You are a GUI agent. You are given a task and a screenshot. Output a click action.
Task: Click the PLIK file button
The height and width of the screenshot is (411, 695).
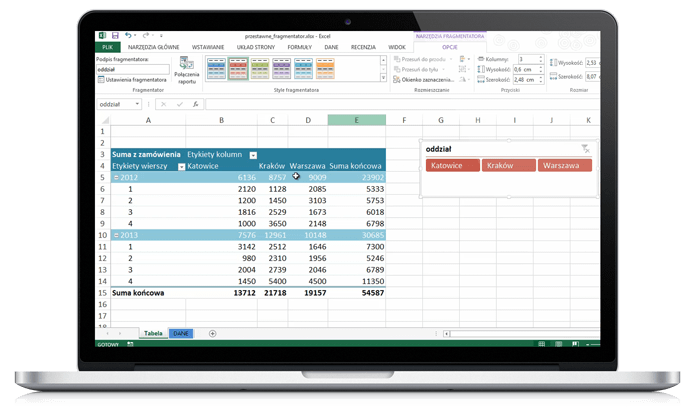click(108, 47)
